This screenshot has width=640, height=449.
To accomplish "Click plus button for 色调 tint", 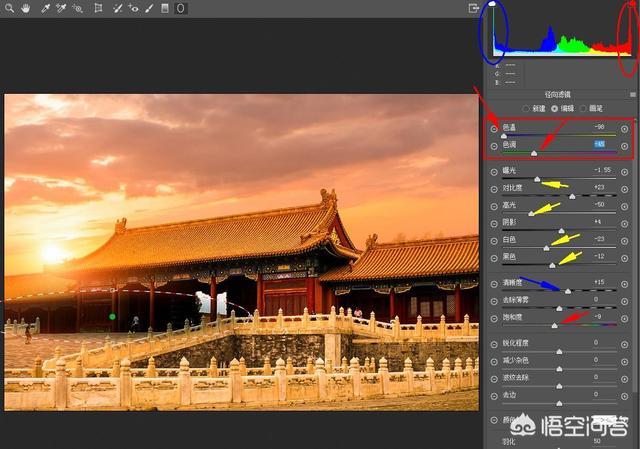I will pyautogui.click(x=624, y=146).
